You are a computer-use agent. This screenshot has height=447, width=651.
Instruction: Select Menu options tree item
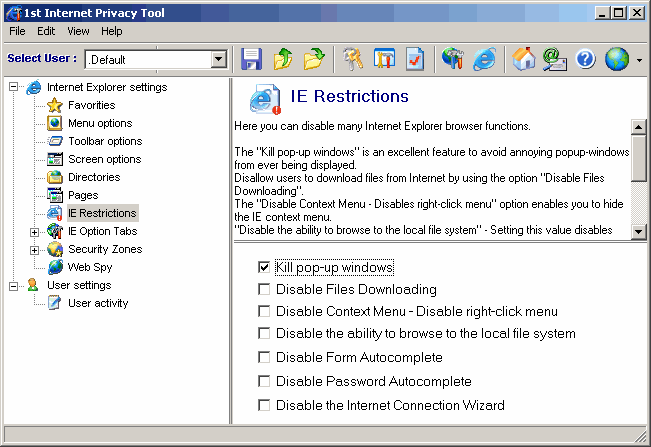pos(100,123)
